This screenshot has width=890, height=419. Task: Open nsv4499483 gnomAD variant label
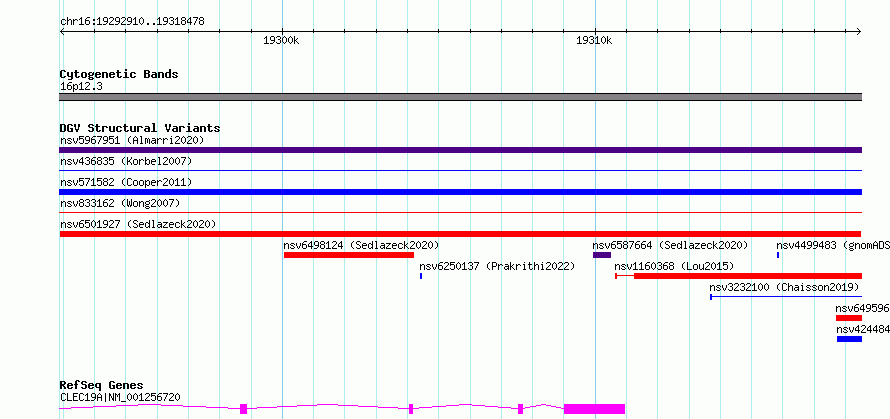833,245
